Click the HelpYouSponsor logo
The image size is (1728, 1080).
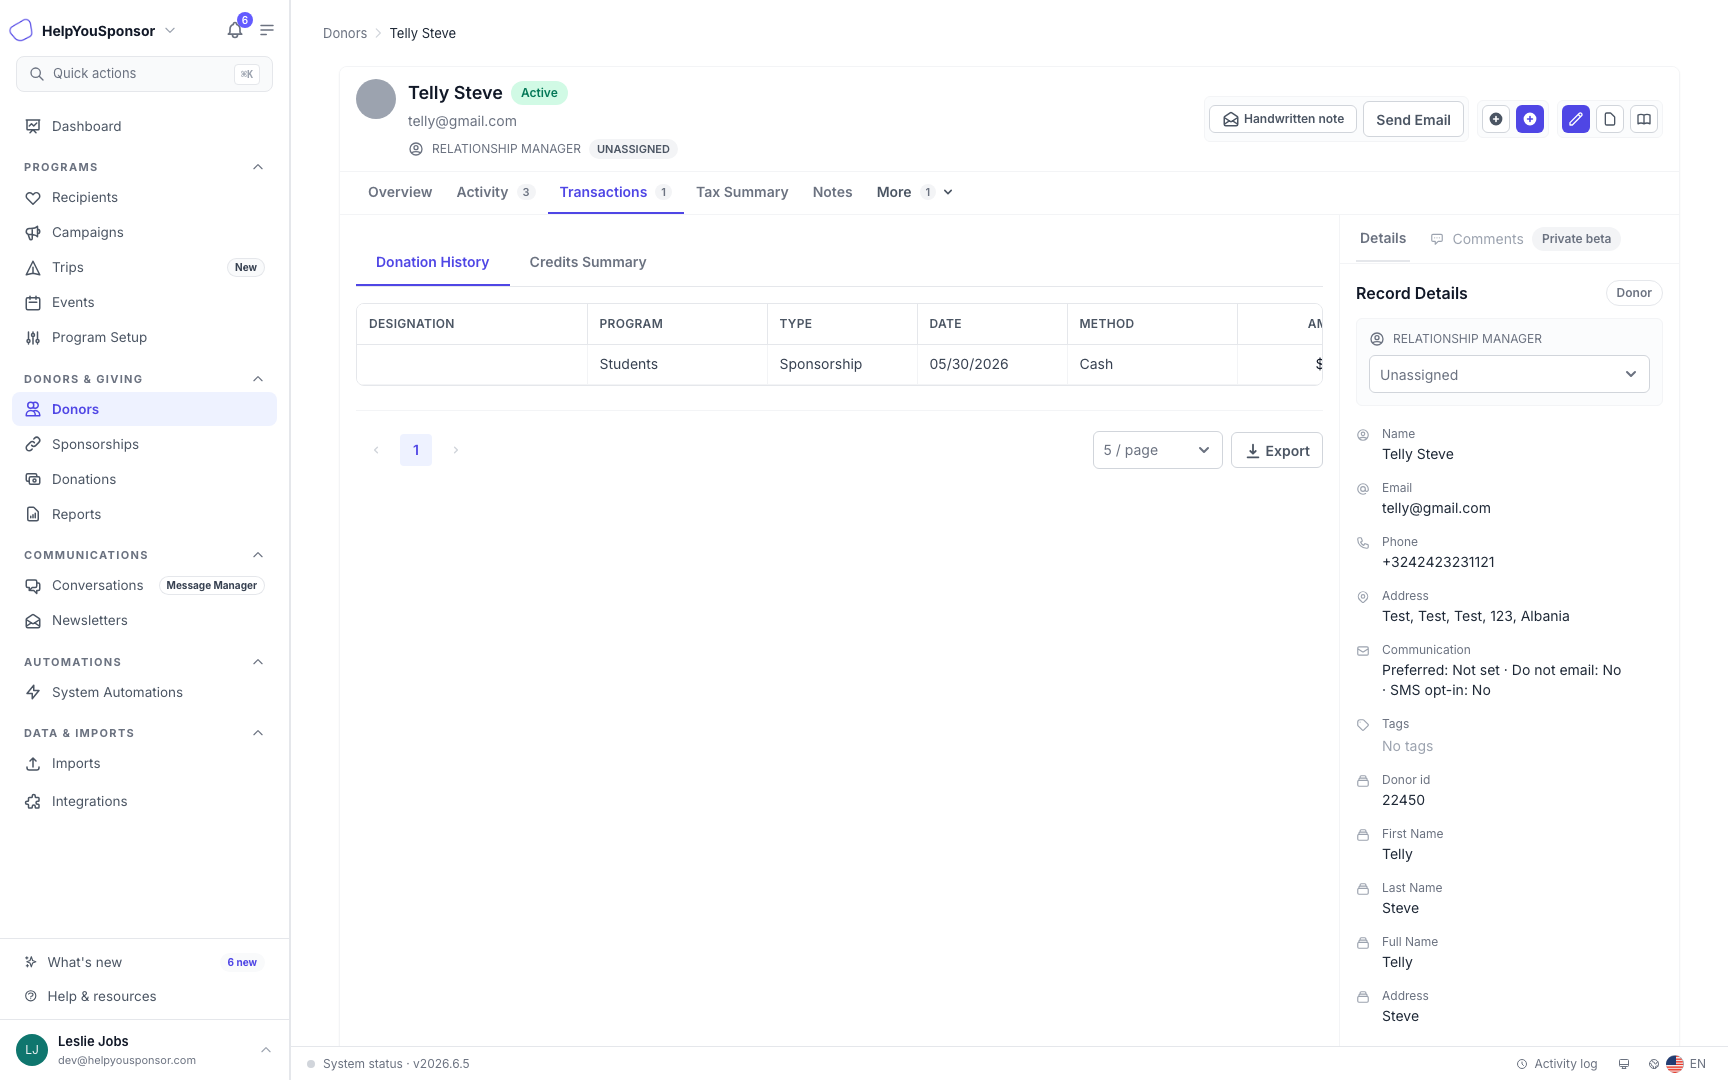tap(21, 30)
